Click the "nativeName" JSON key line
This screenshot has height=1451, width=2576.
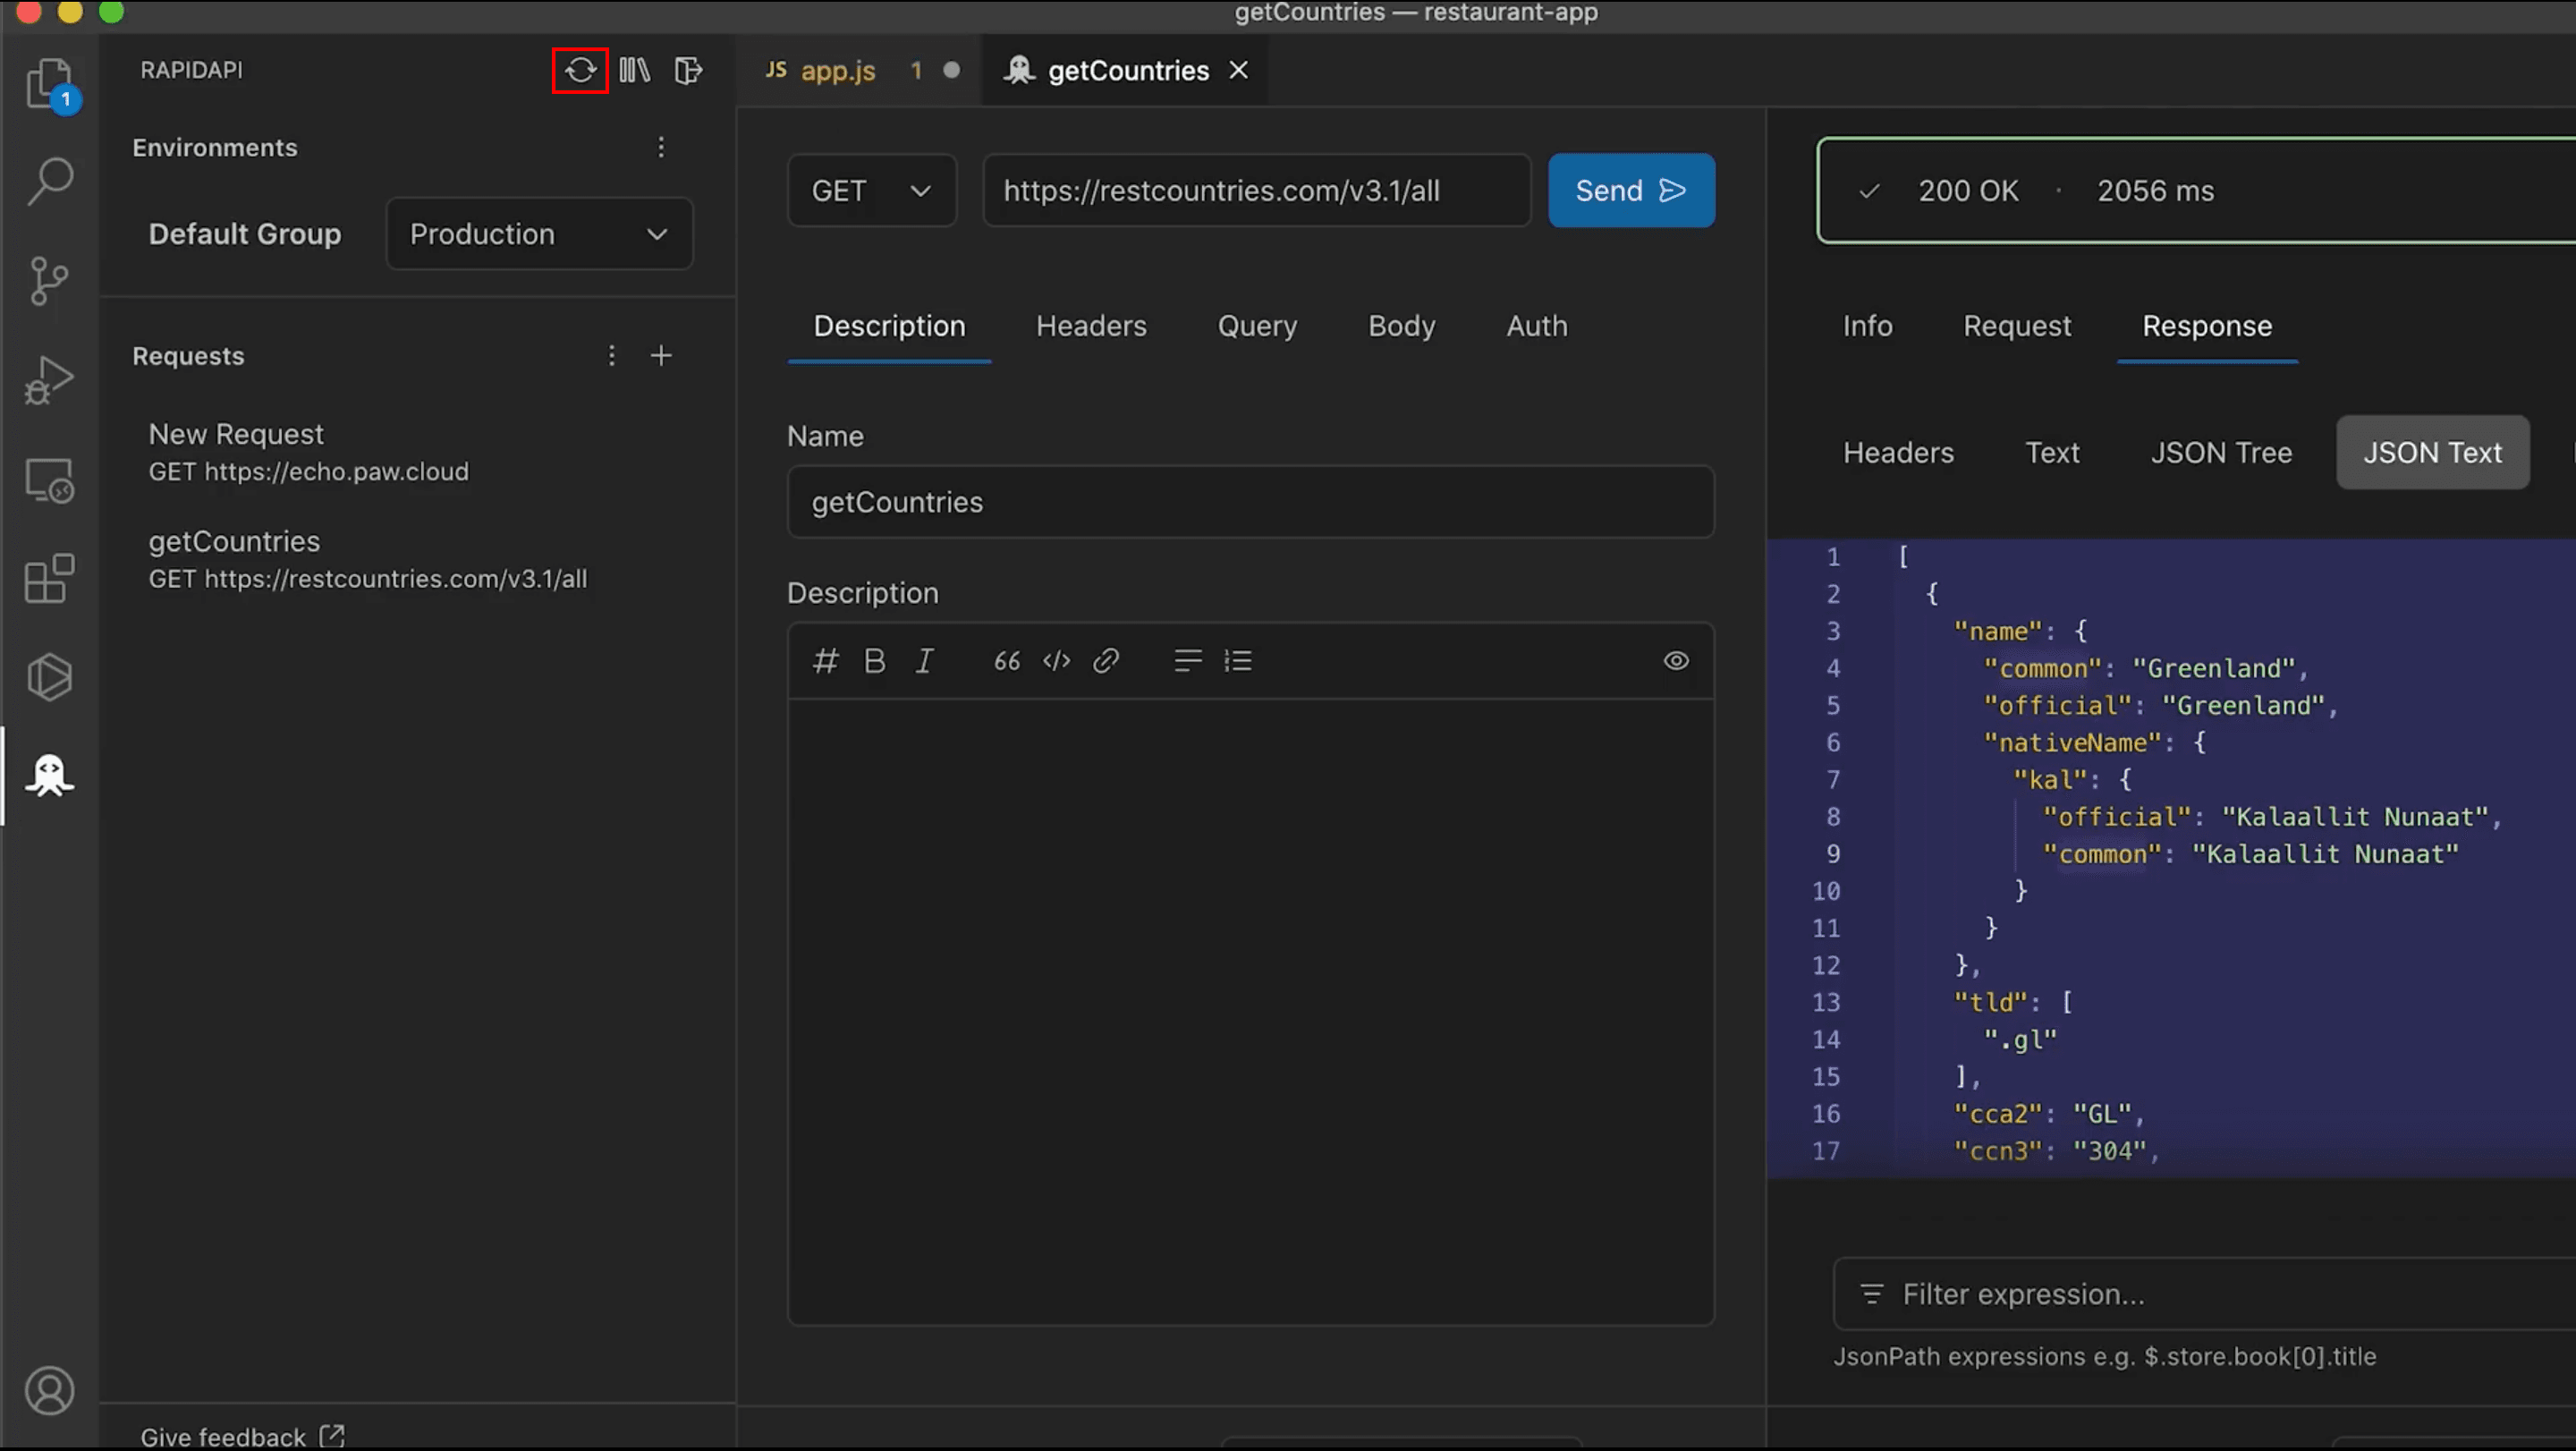(2094, 743)
